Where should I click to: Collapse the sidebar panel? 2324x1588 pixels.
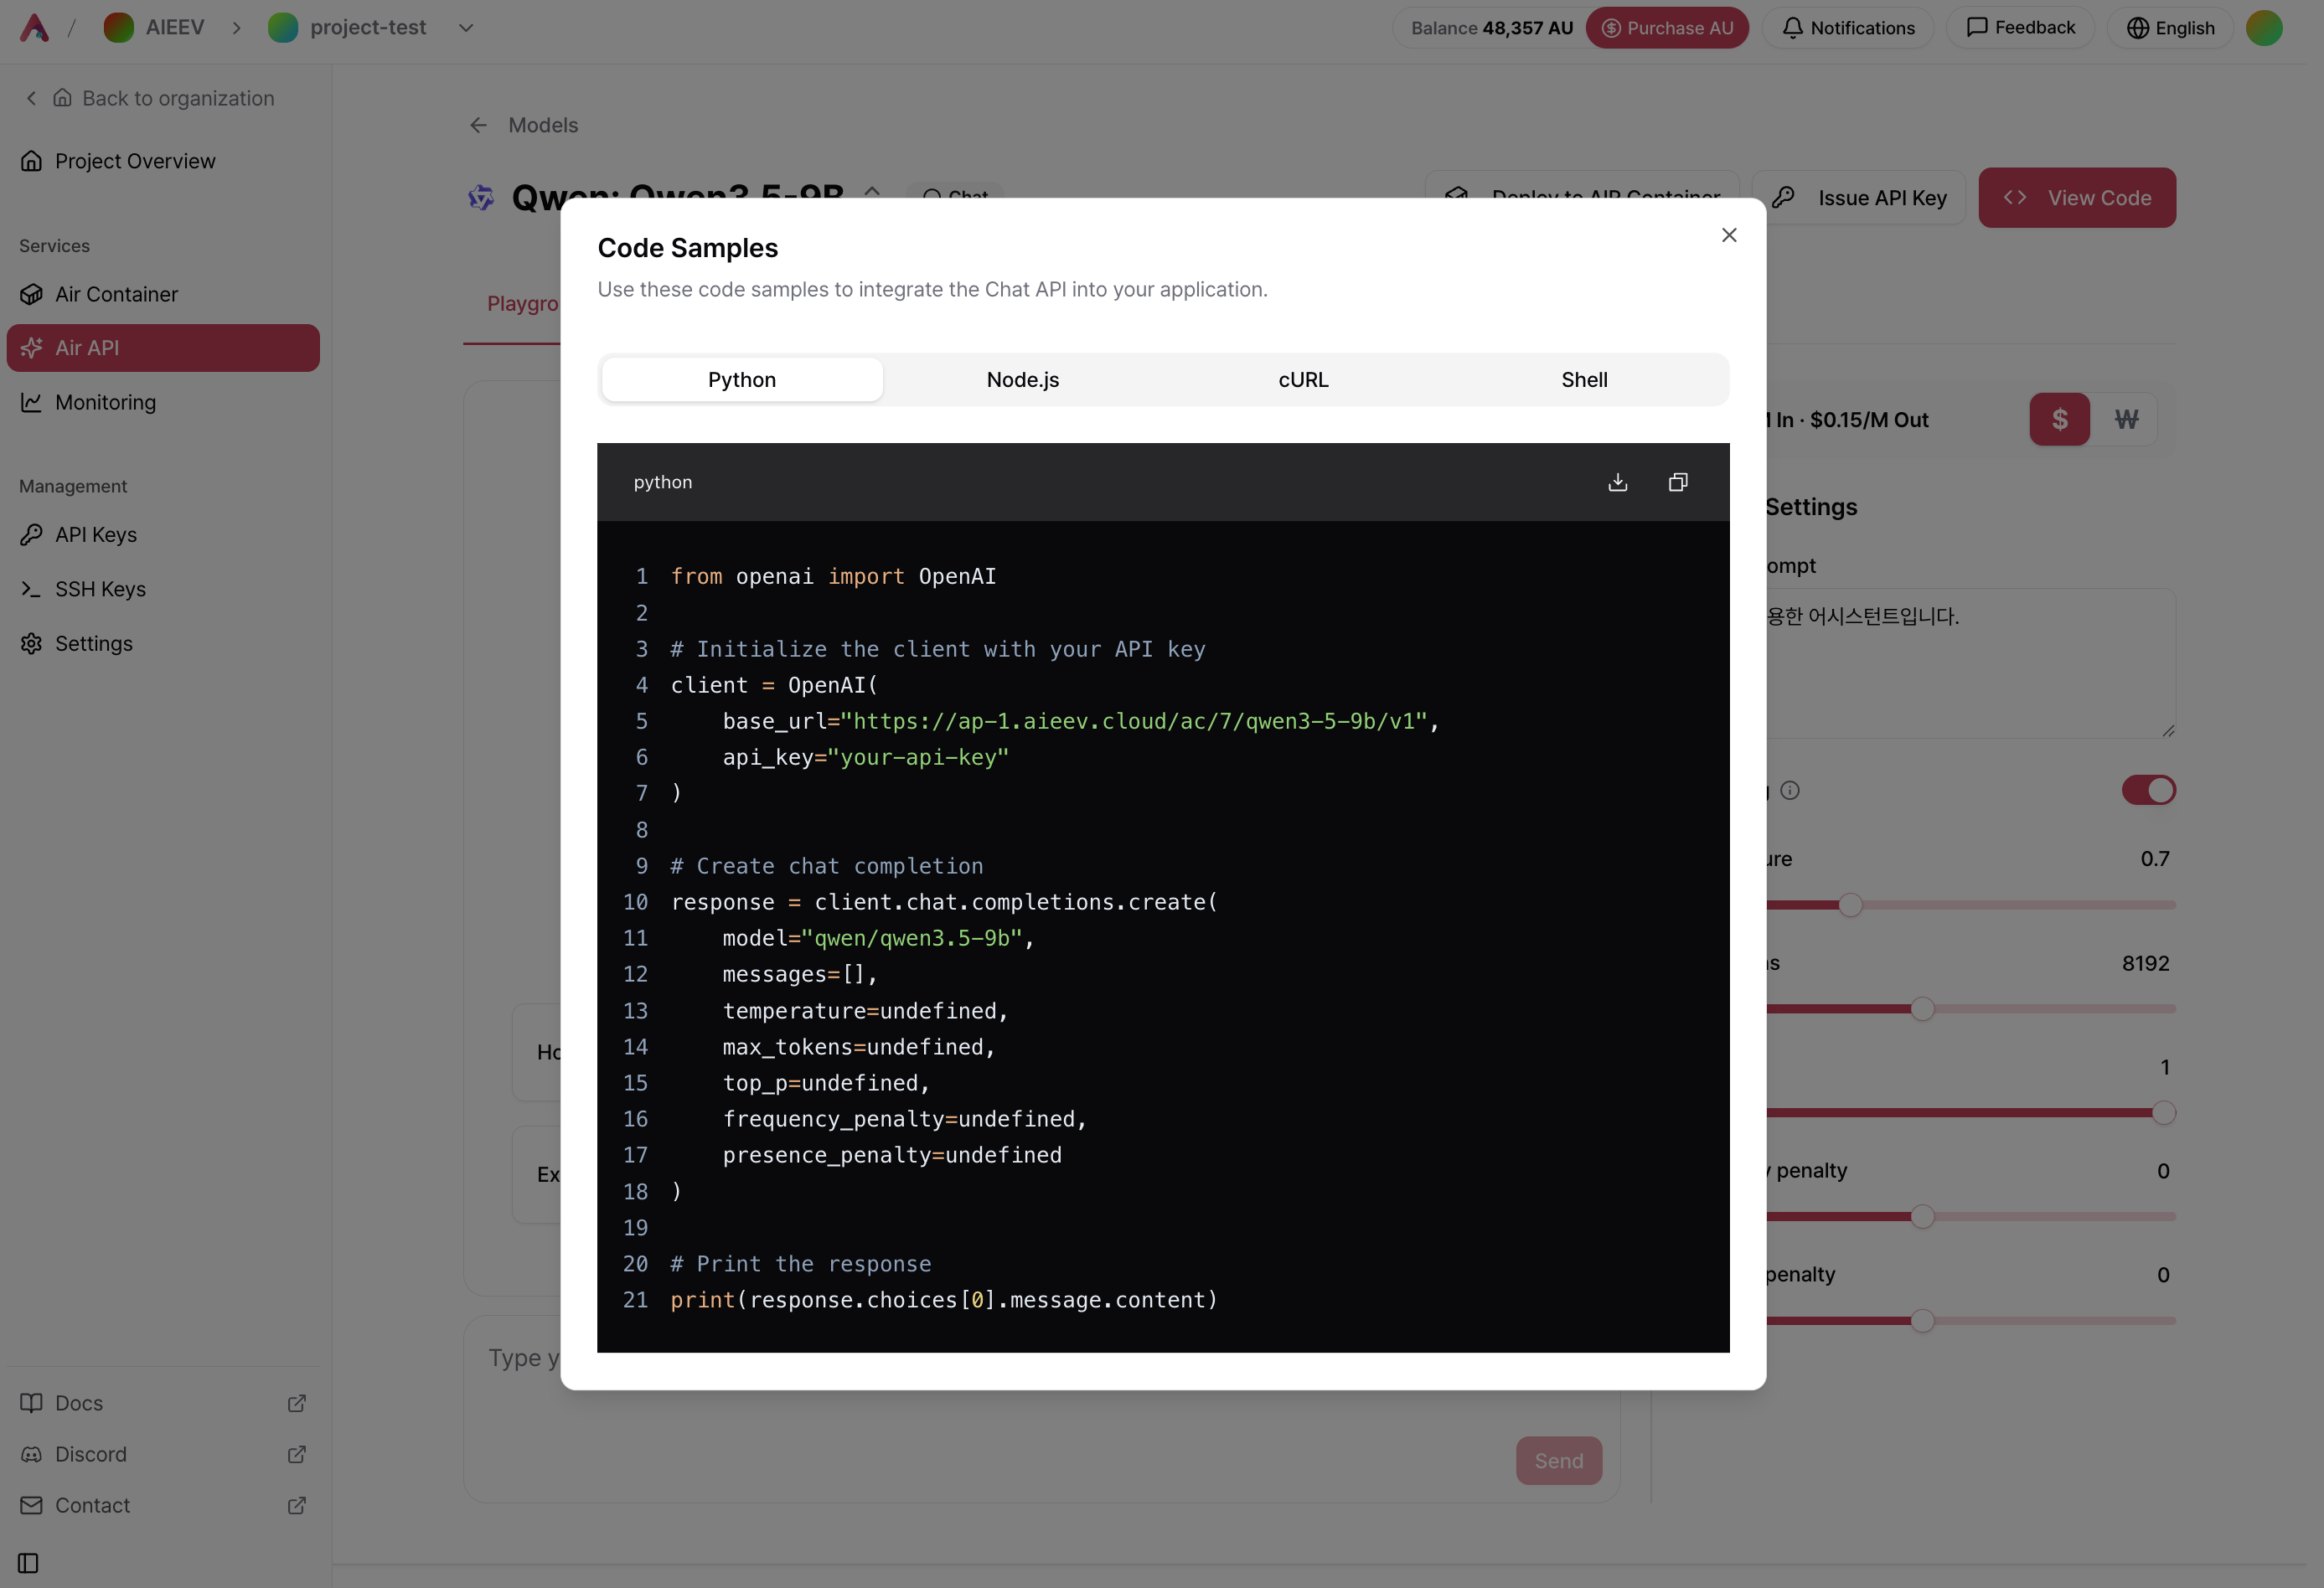click(28, 1563)
